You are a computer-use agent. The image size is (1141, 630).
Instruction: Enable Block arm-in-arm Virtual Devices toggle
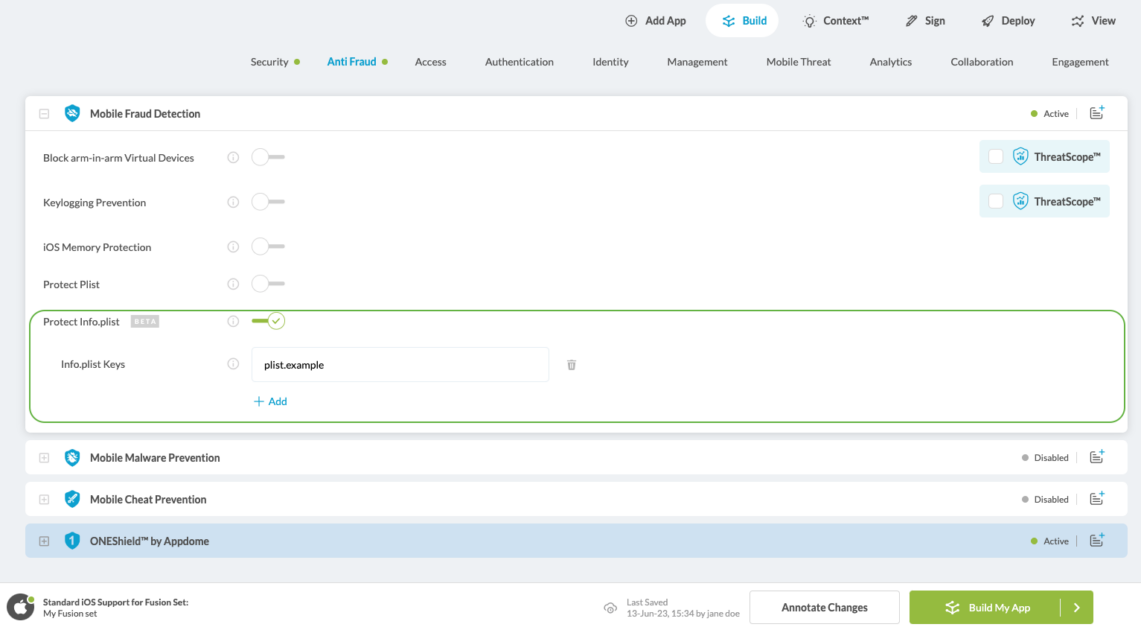pyautogui.click(x=267, y=158)
